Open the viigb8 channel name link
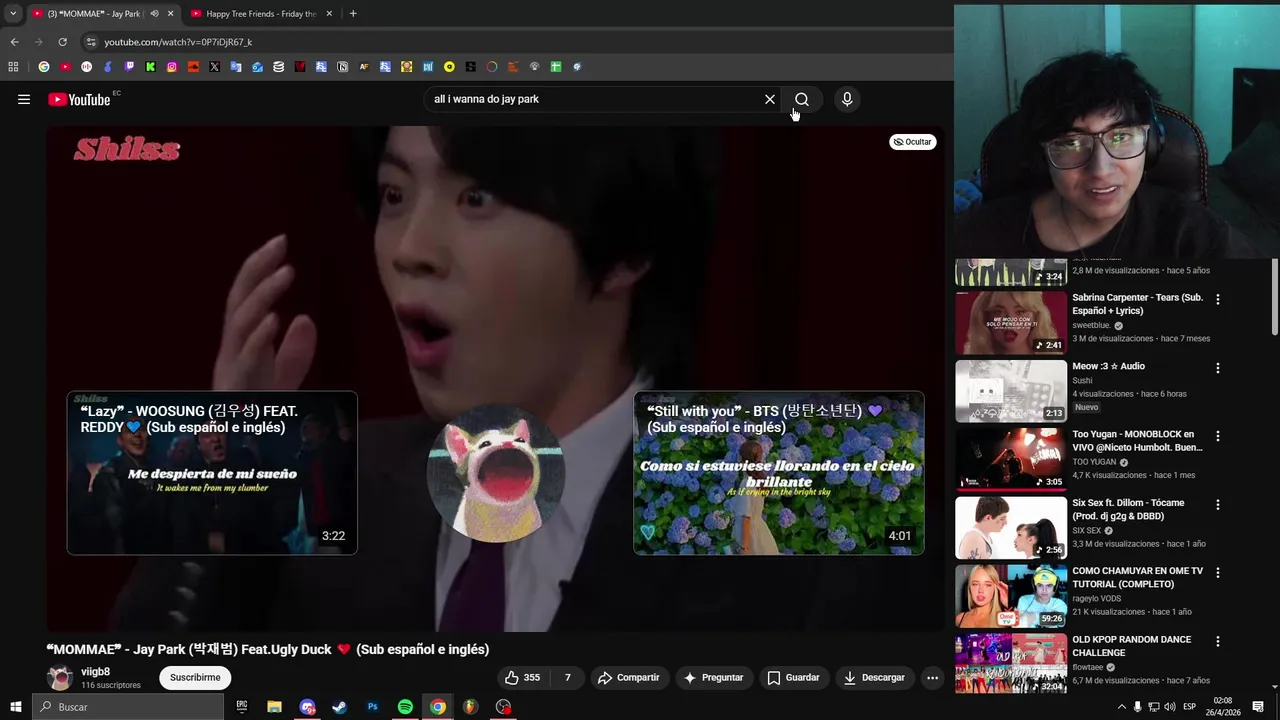 coord(96,672)
